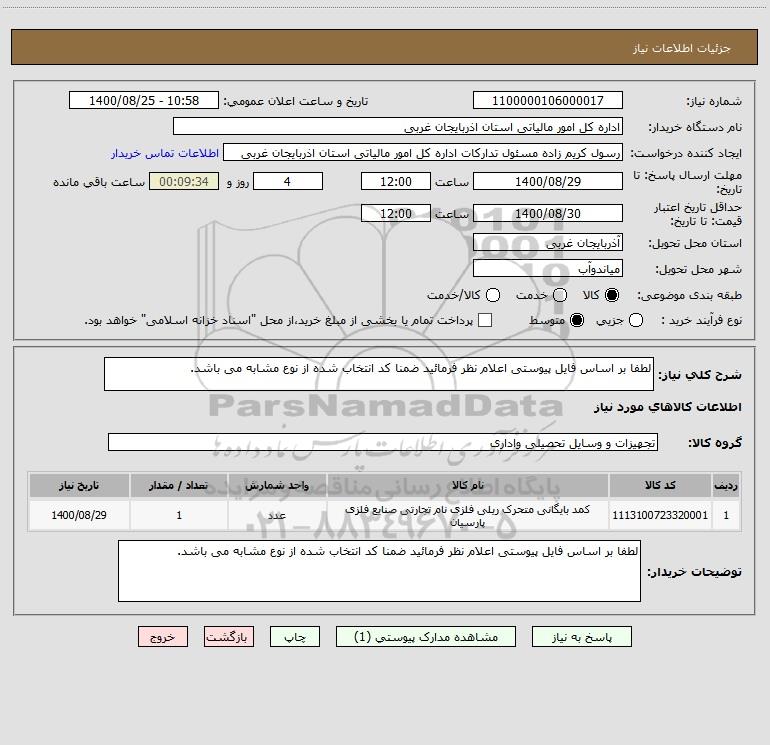Click the پاسخ به نیاز button
The image size is (770, 745).
click(582, 637)
